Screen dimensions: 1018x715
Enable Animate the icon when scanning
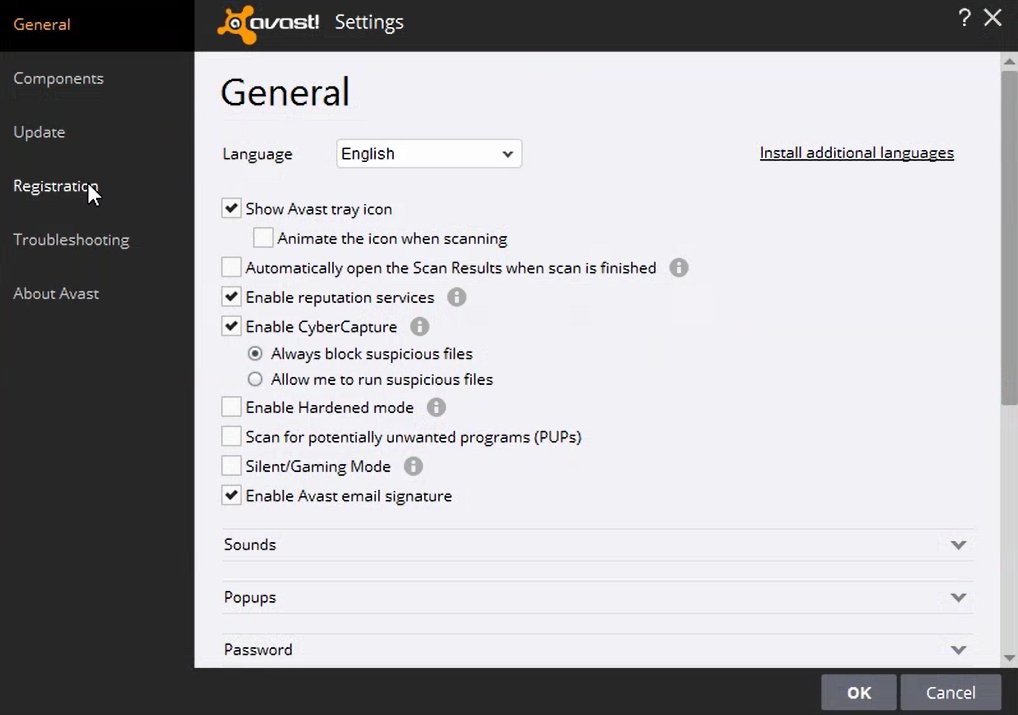(x=263, y=238)
